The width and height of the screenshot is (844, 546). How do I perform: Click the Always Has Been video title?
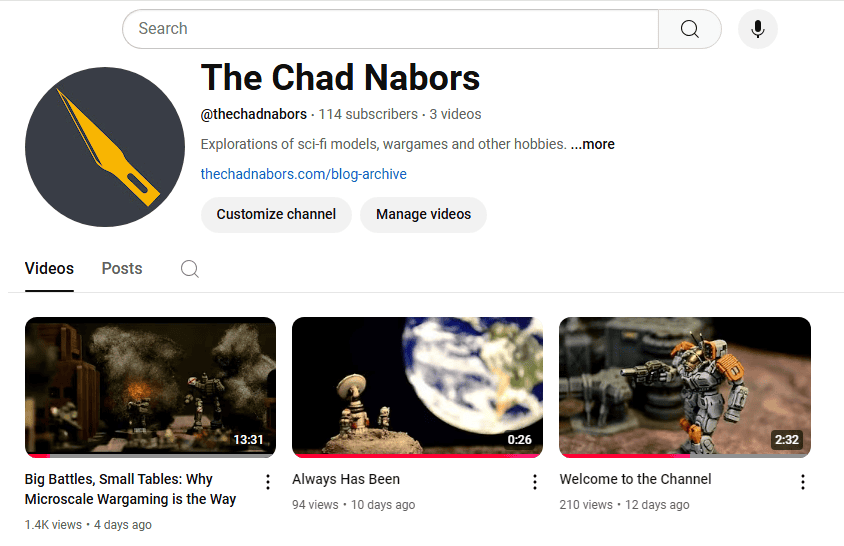click(x=346, y=479)
